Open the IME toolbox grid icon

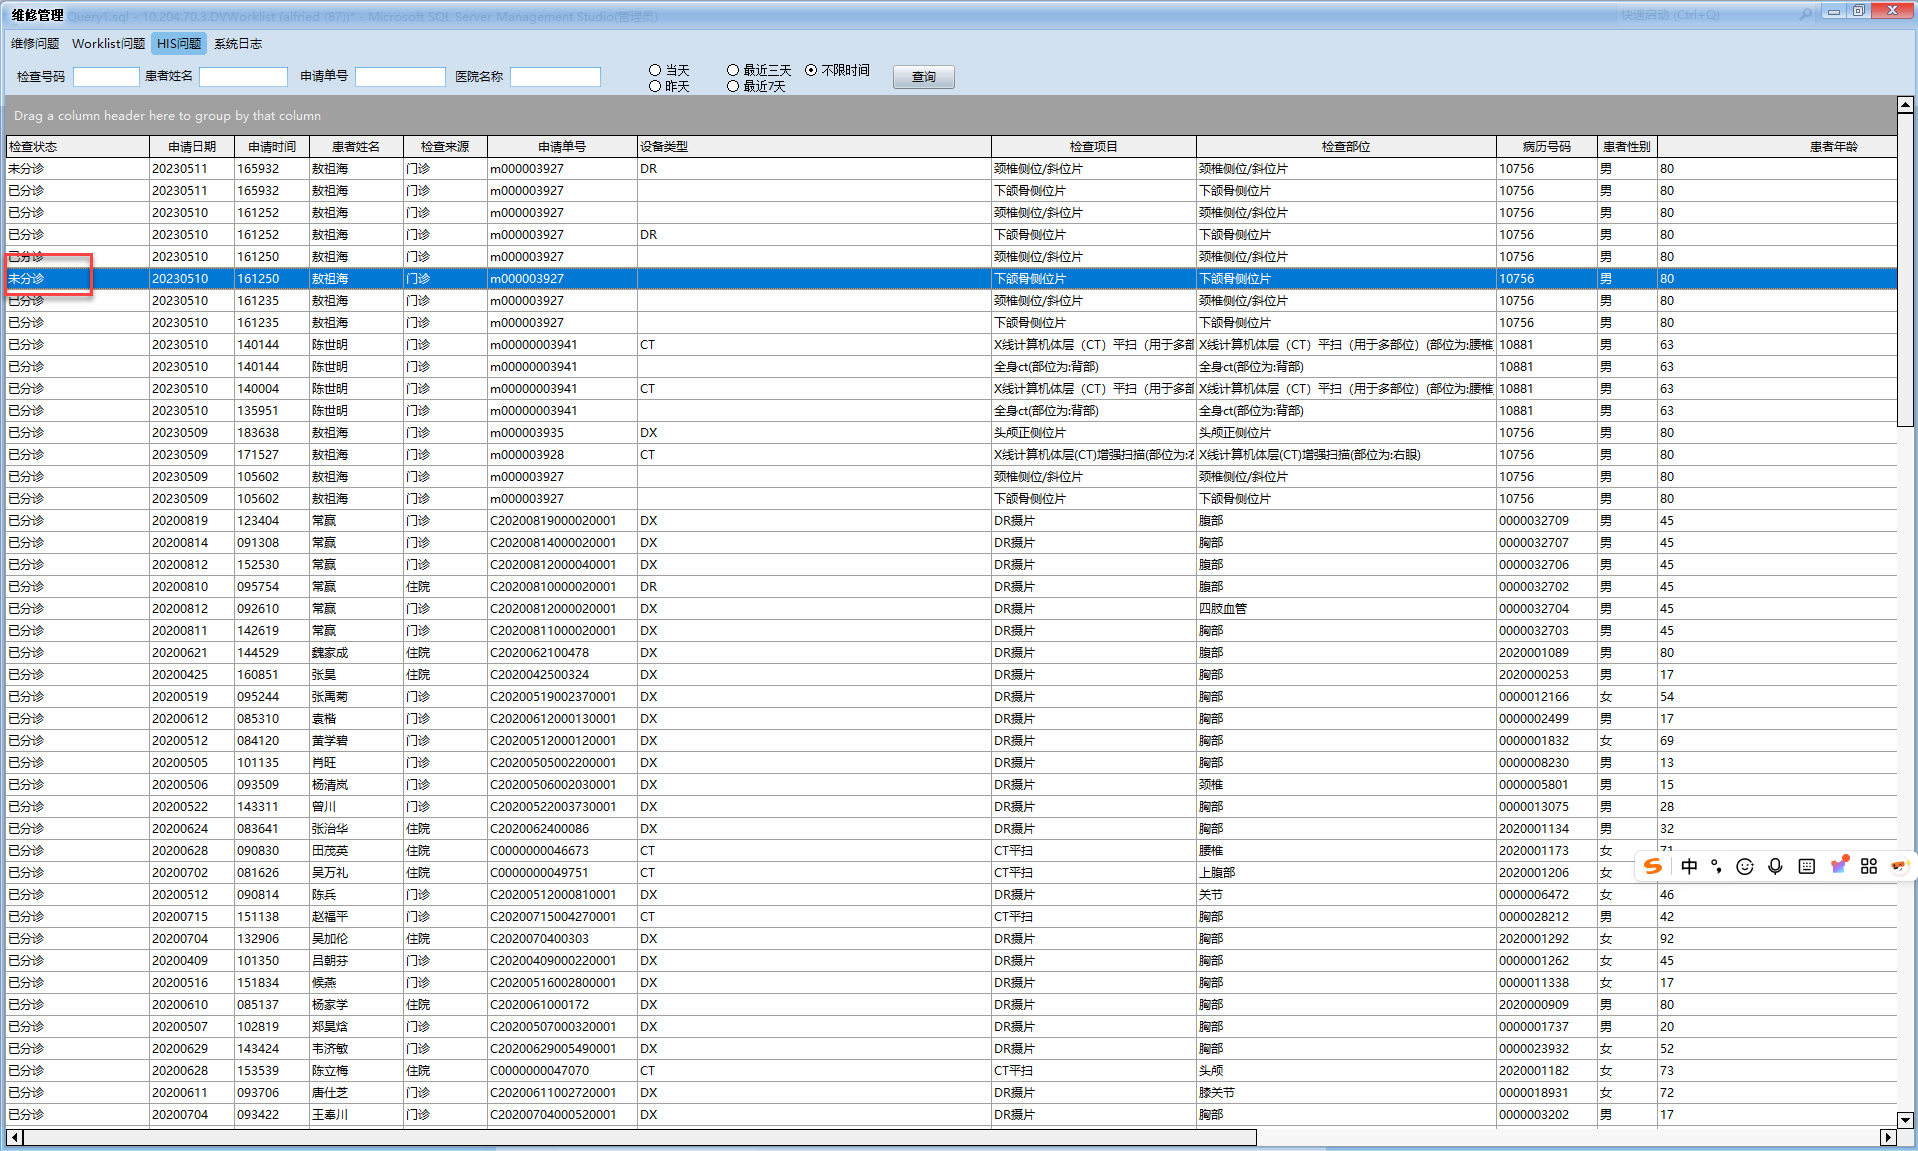click(x=1869, y=866)
